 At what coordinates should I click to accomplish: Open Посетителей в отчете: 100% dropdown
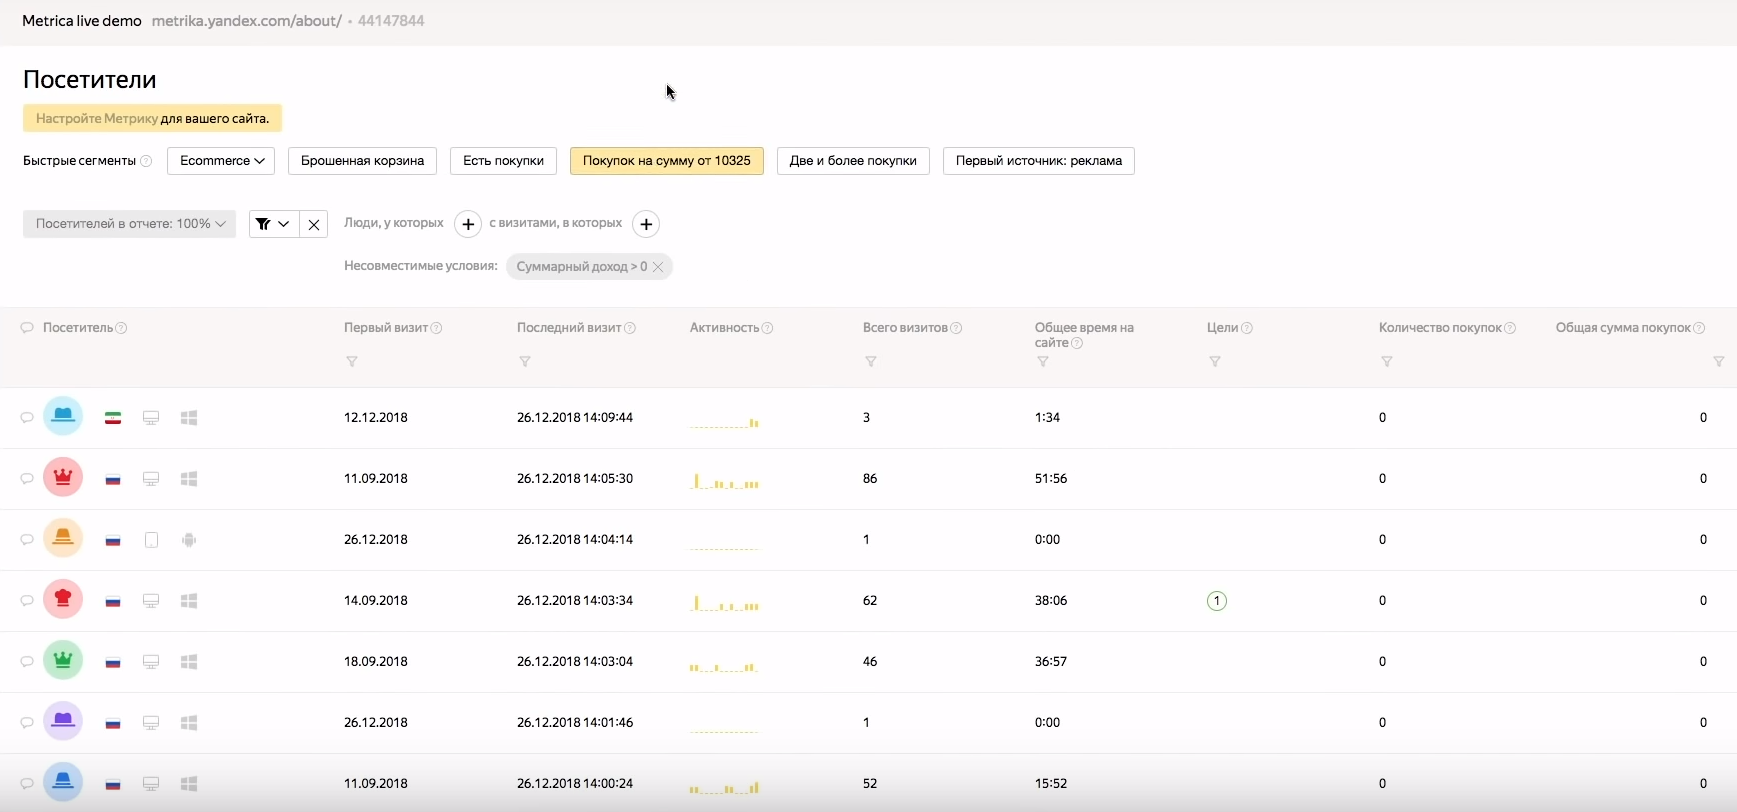tap(129, 224)
